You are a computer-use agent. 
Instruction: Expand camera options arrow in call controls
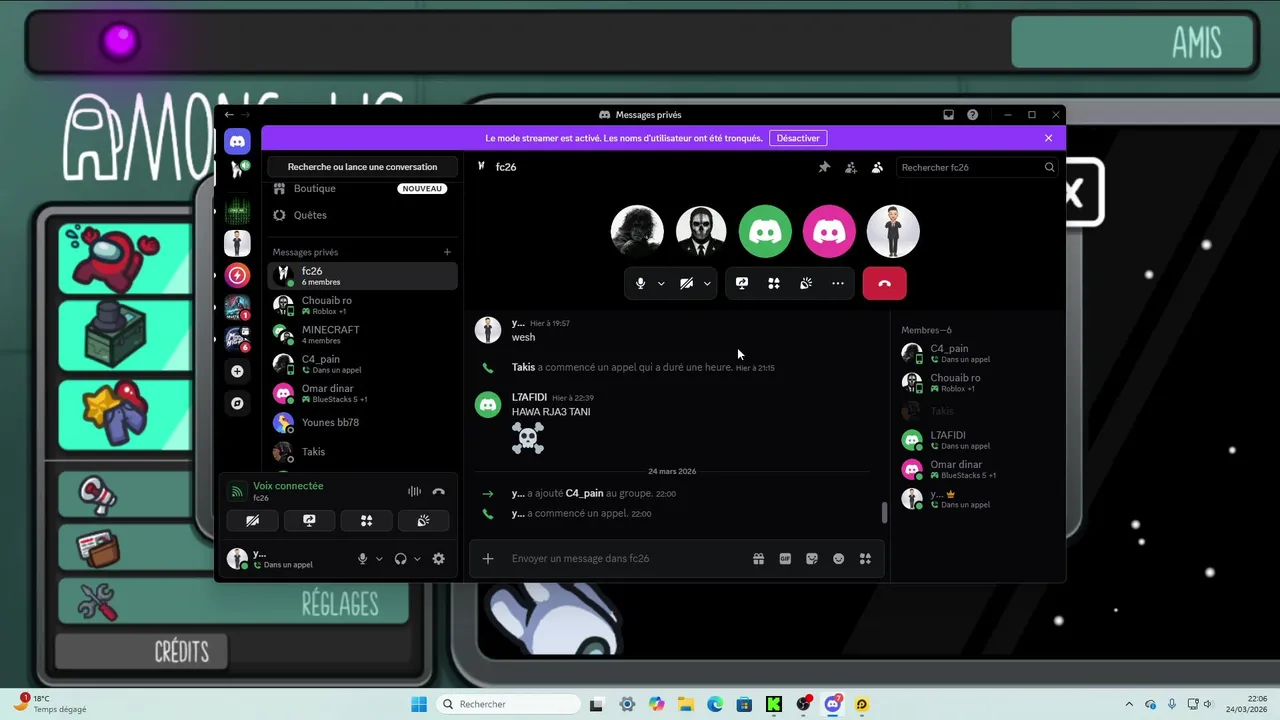point(707,283)
